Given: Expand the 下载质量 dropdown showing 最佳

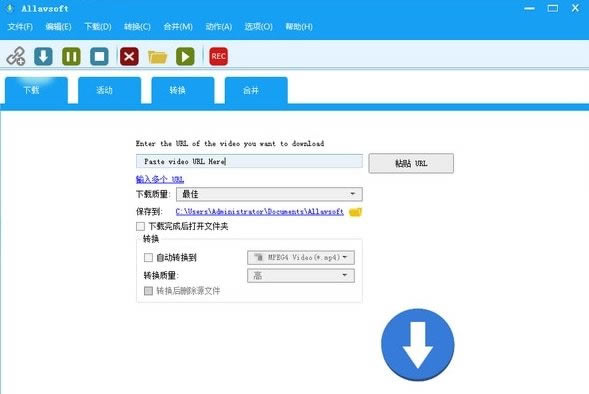Looking at the screenshot, I should (269, 194).
